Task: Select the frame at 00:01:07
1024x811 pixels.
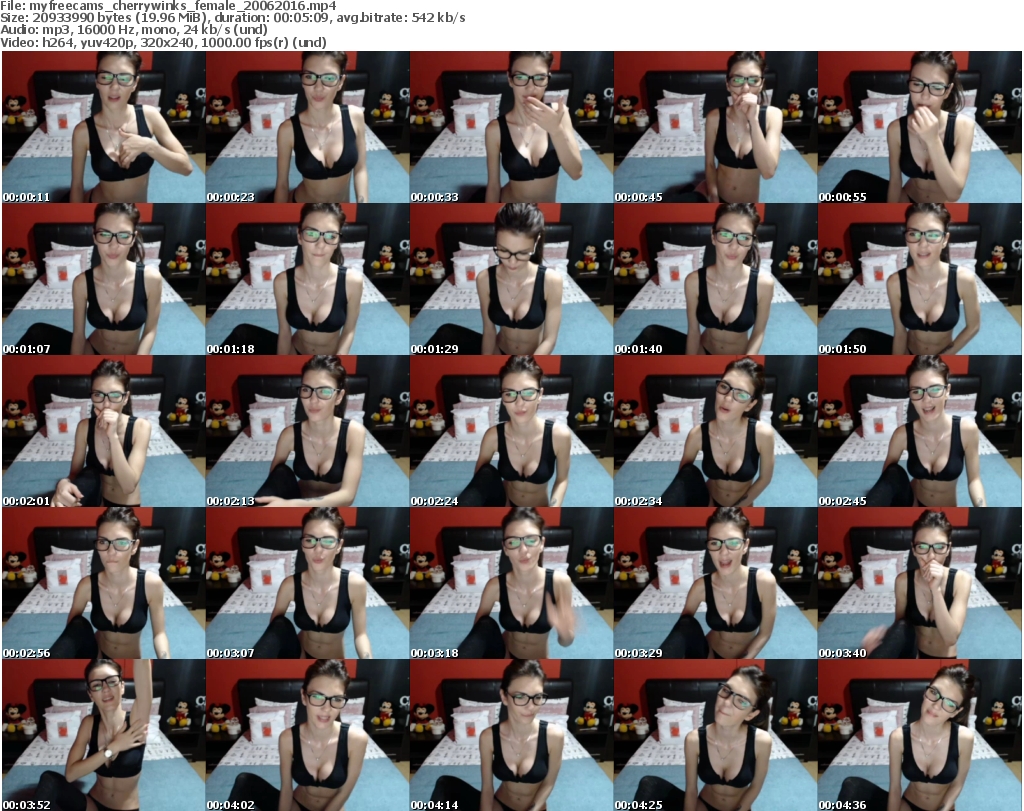Action: click(104, 279)
